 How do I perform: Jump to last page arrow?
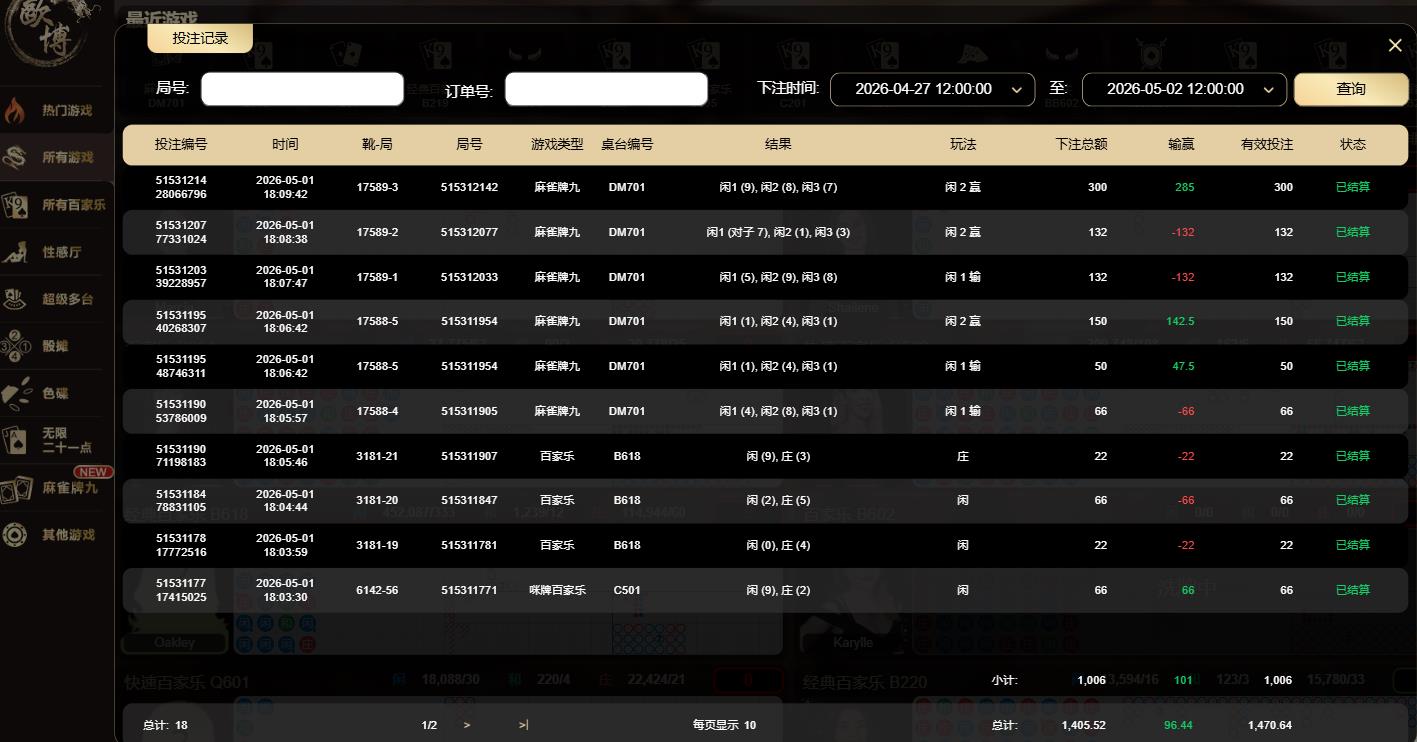click(x=523, y=725)
